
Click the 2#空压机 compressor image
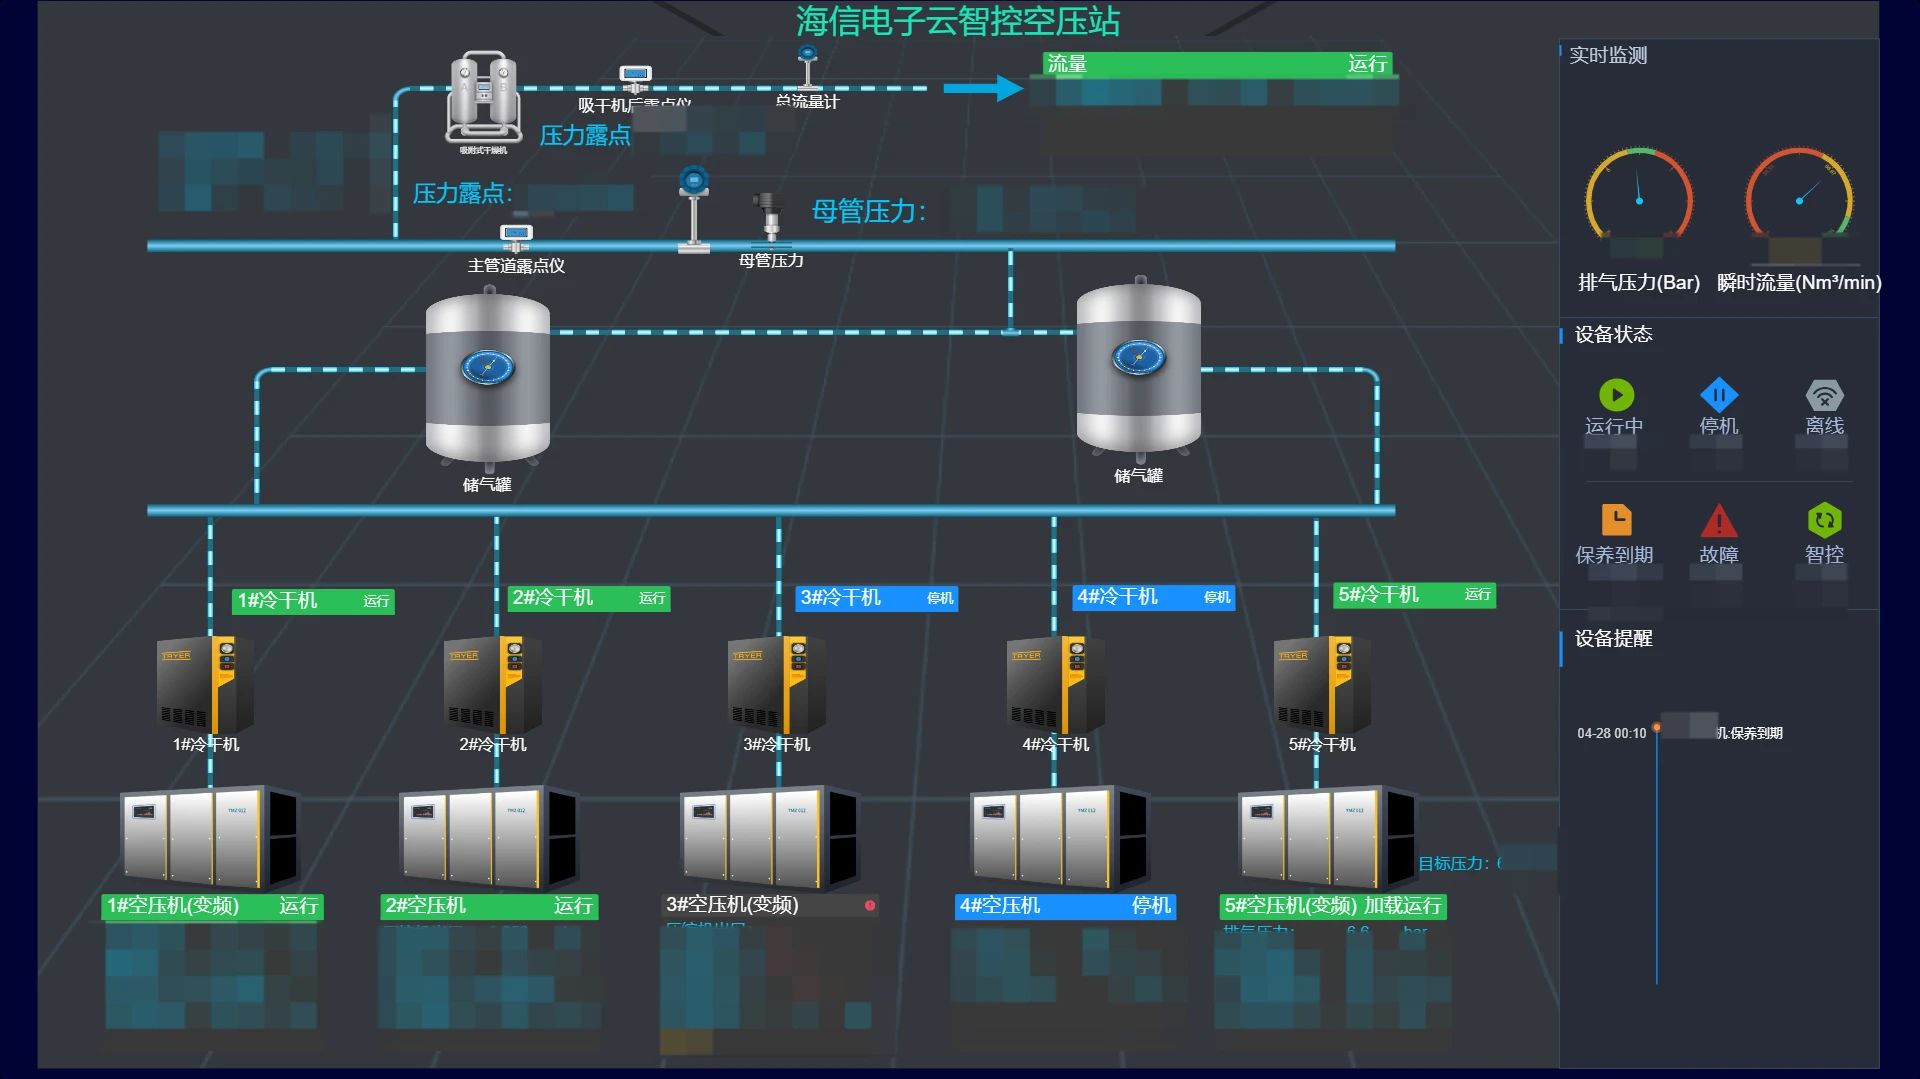point(489,838)
